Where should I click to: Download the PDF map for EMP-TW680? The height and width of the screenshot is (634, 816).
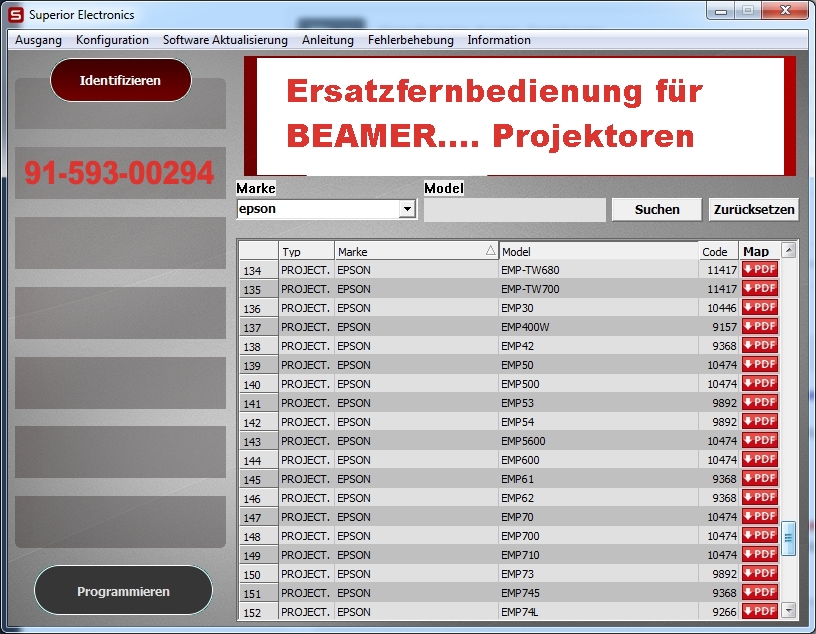[760, 270]
